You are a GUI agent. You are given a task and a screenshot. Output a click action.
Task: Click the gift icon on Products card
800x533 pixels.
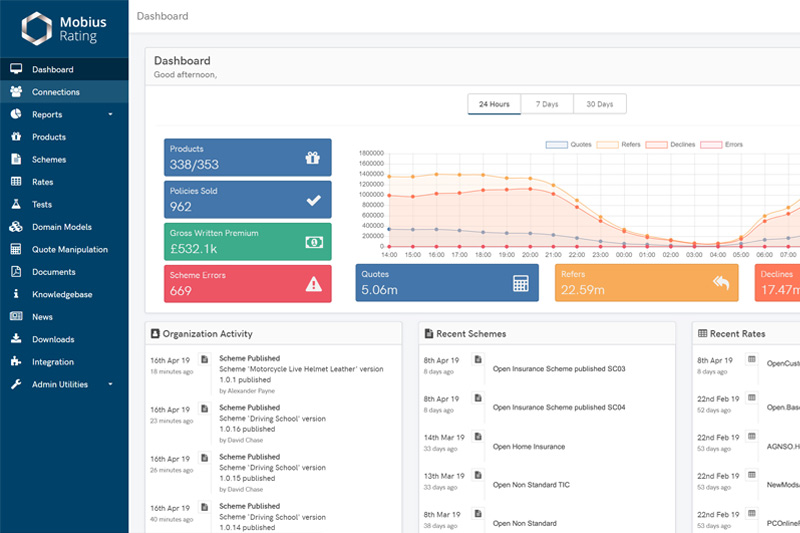tap(313, 157)
